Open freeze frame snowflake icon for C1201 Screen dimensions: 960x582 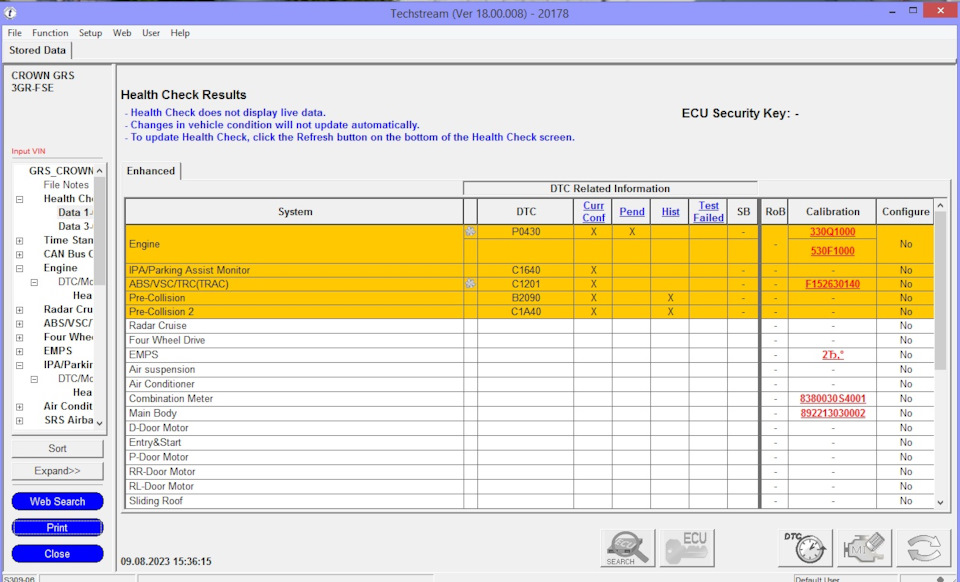[x=470, y=284]
